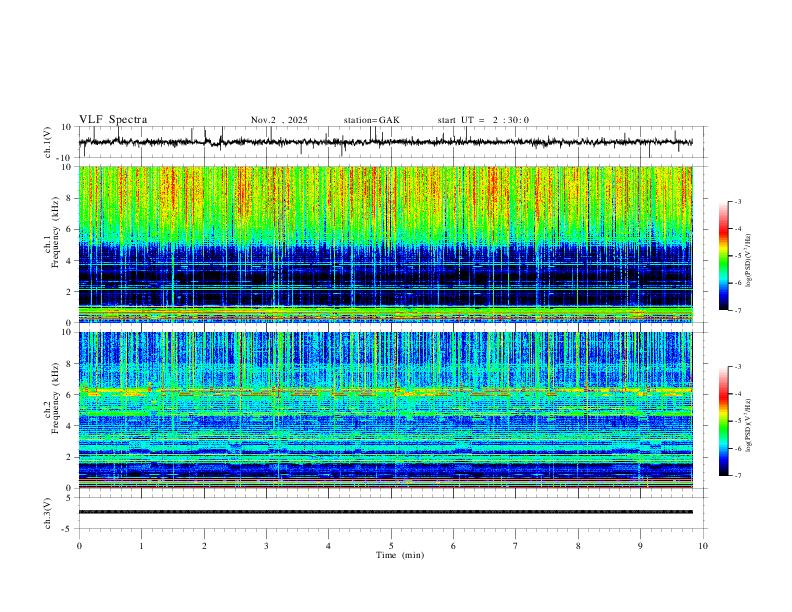The width and height of the screenshot is (792, 612).
Task: Click the "6" kHz tick on ch.2 axis
Action: 70,395
